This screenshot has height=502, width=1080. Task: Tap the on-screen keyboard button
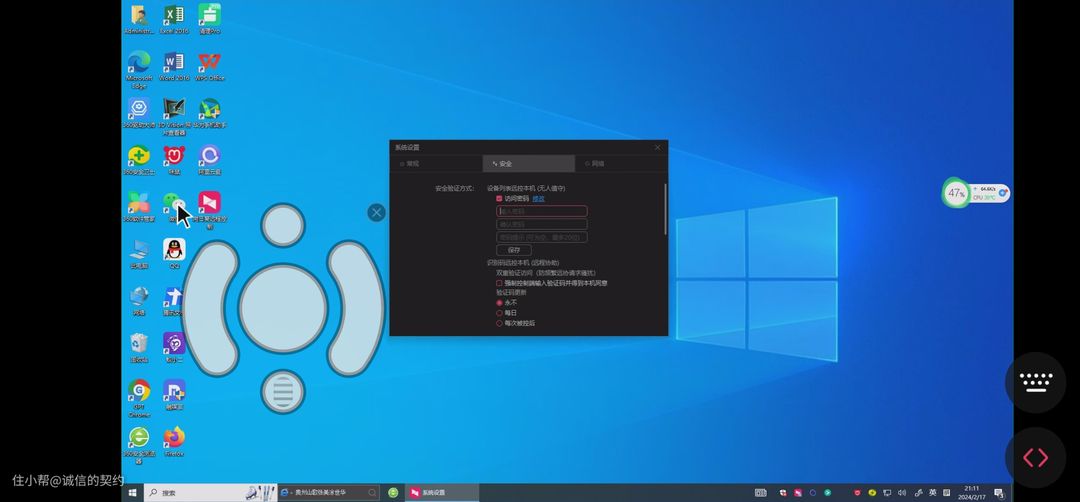click(x=1035, y=382)
